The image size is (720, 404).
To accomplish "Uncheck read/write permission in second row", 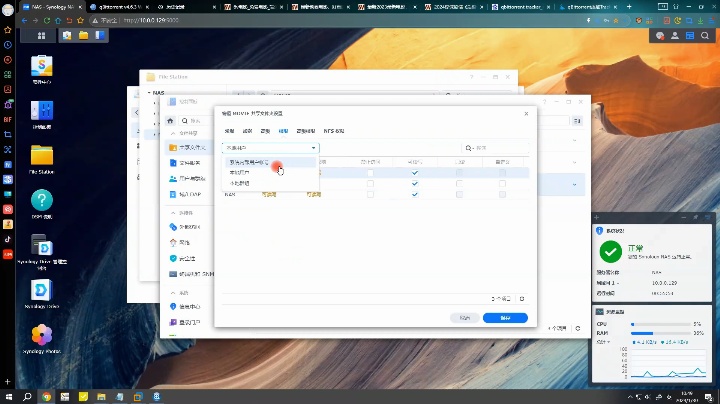I will click(x=415, y=184).
